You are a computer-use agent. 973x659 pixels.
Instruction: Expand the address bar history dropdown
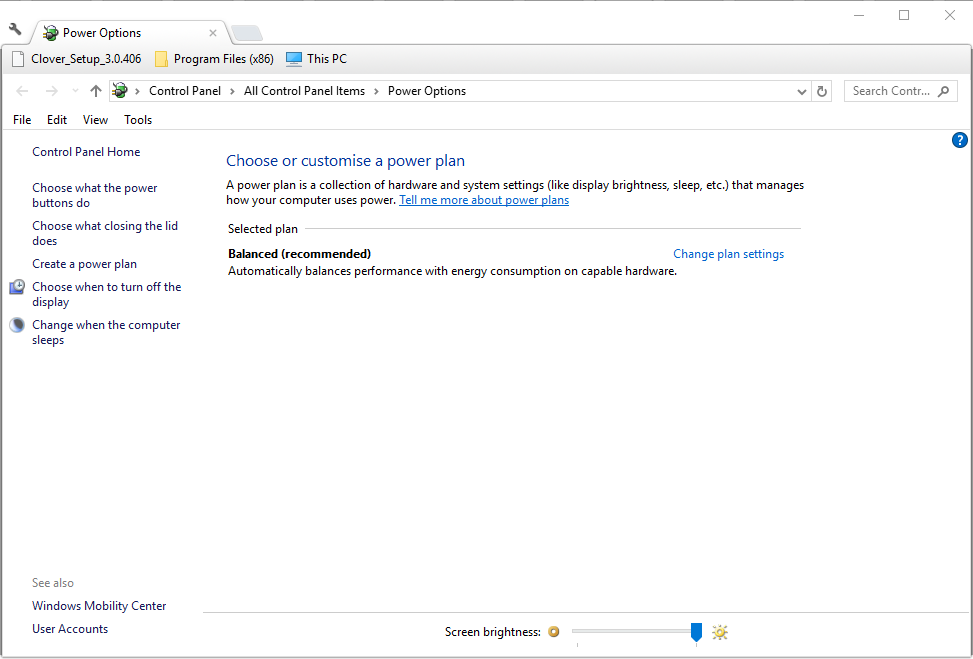coord(802,91)
